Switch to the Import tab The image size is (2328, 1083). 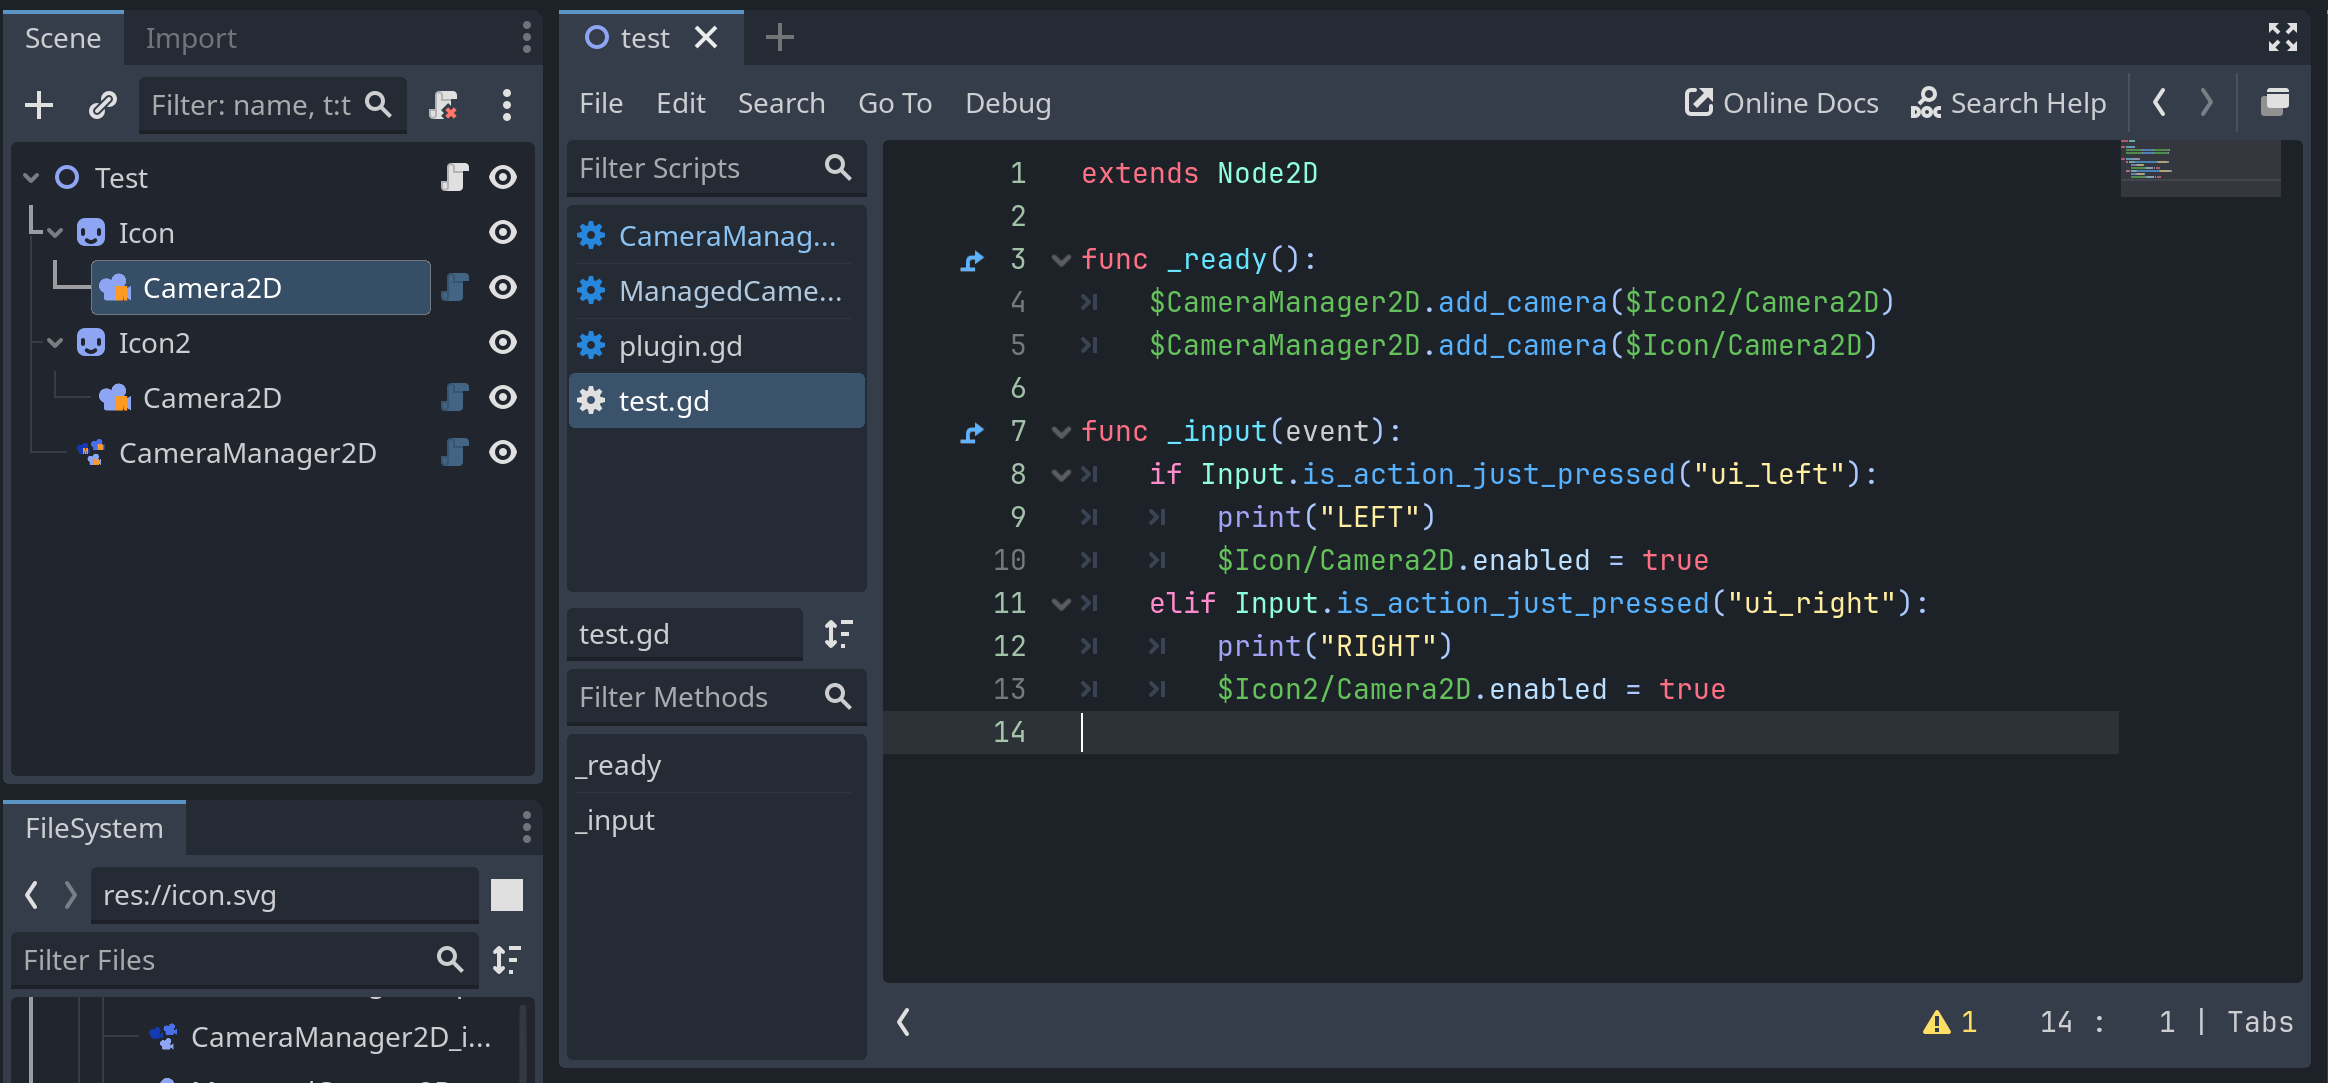(x=190, y=38)
